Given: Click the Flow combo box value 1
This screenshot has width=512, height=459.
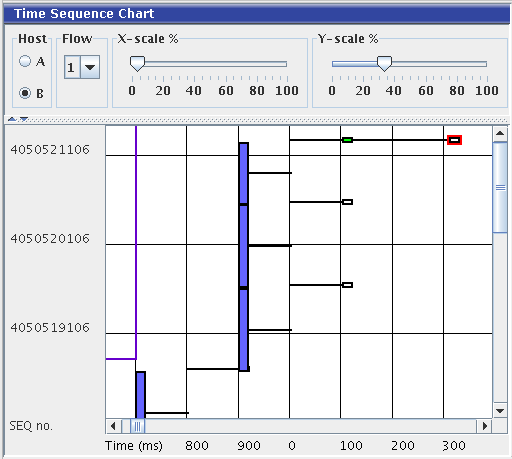Looking at the screenshot, I should [72, 67].
